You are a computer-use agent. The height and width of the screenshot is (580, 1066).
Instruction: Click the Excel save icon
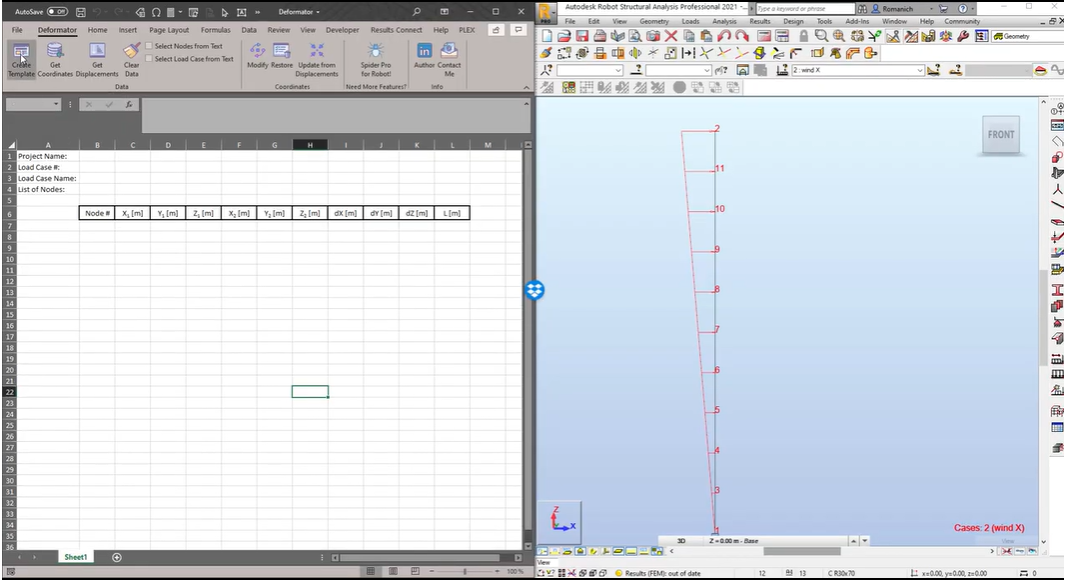pos(80,12)
